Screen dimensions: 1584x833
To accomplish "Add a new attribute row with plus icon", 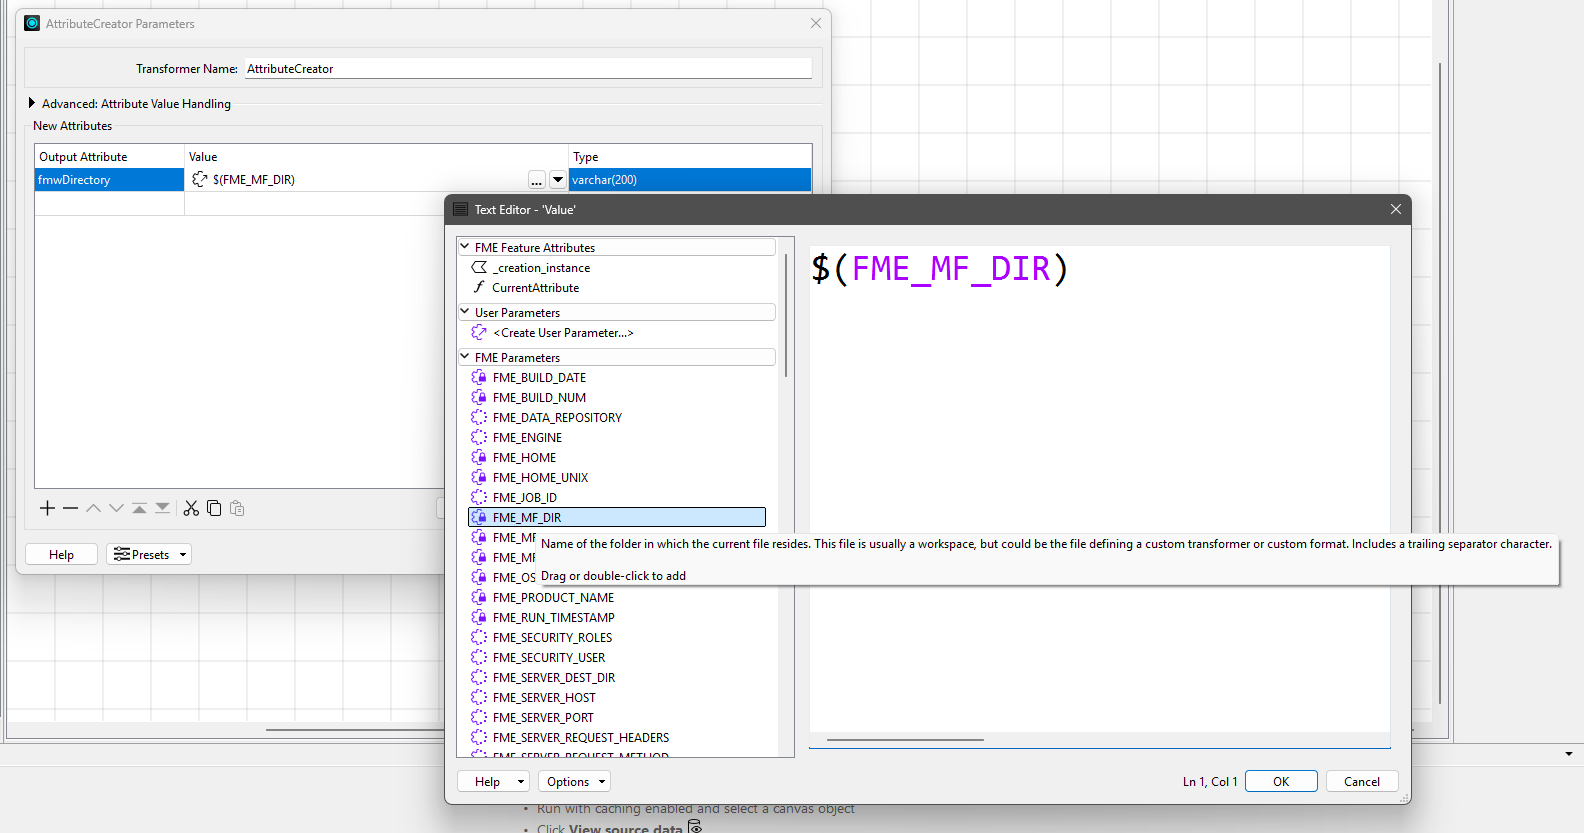I will (x=47, y=508).
